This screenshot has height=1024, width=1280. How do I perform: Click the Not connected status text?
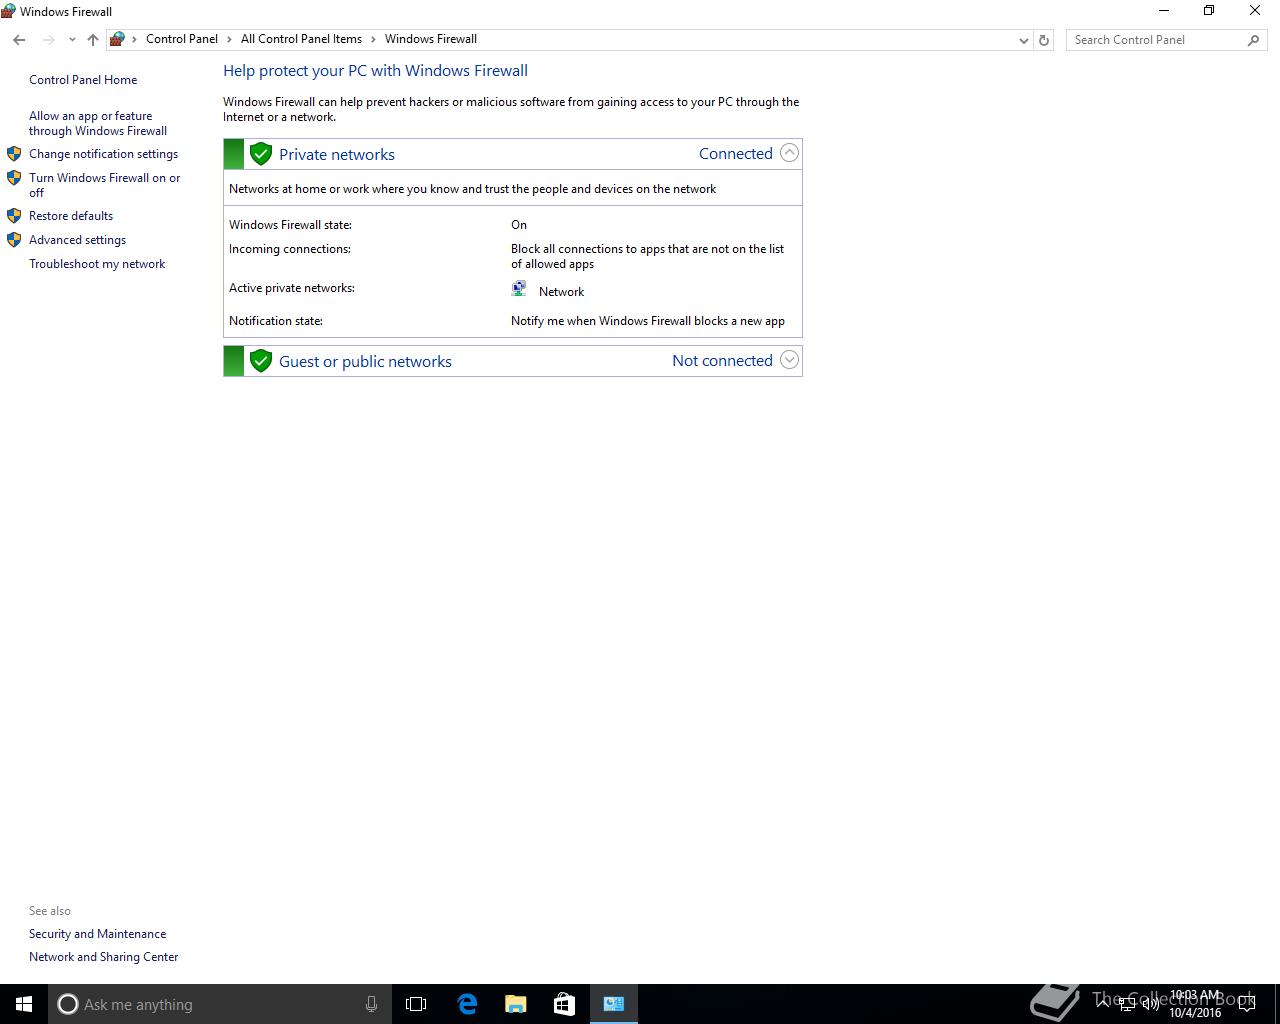coord(722,360)
